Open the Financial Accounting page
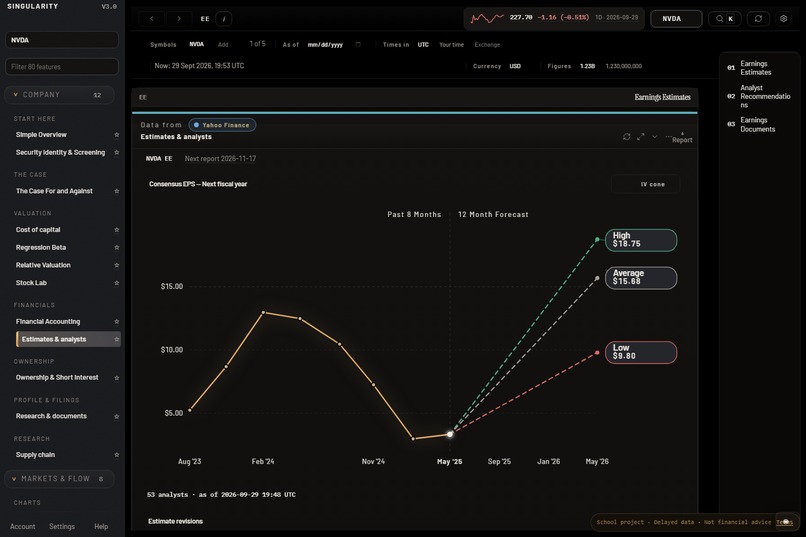This screenshot has height=537, width=806. coord(48,322)
